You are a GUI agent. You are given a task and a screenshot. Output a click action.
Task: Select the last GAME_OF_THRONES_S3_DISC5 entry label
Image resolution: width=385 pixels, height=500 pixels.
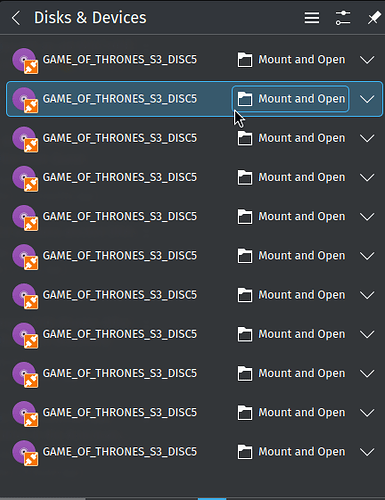pos(120,452)
